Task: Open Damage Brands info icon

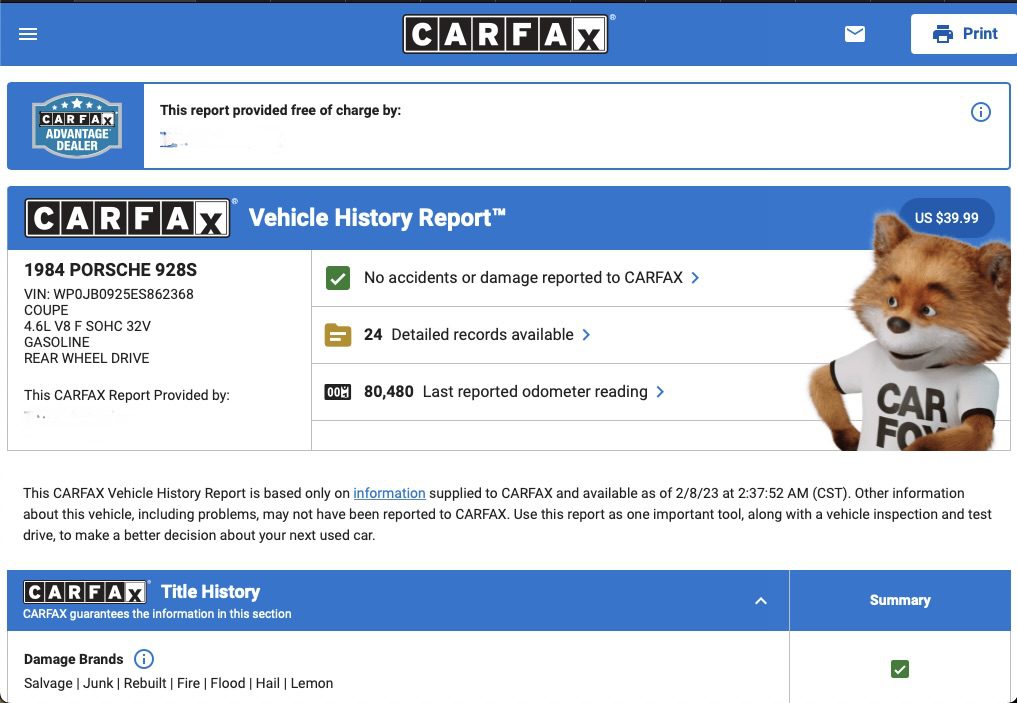Action: point(144,659)
